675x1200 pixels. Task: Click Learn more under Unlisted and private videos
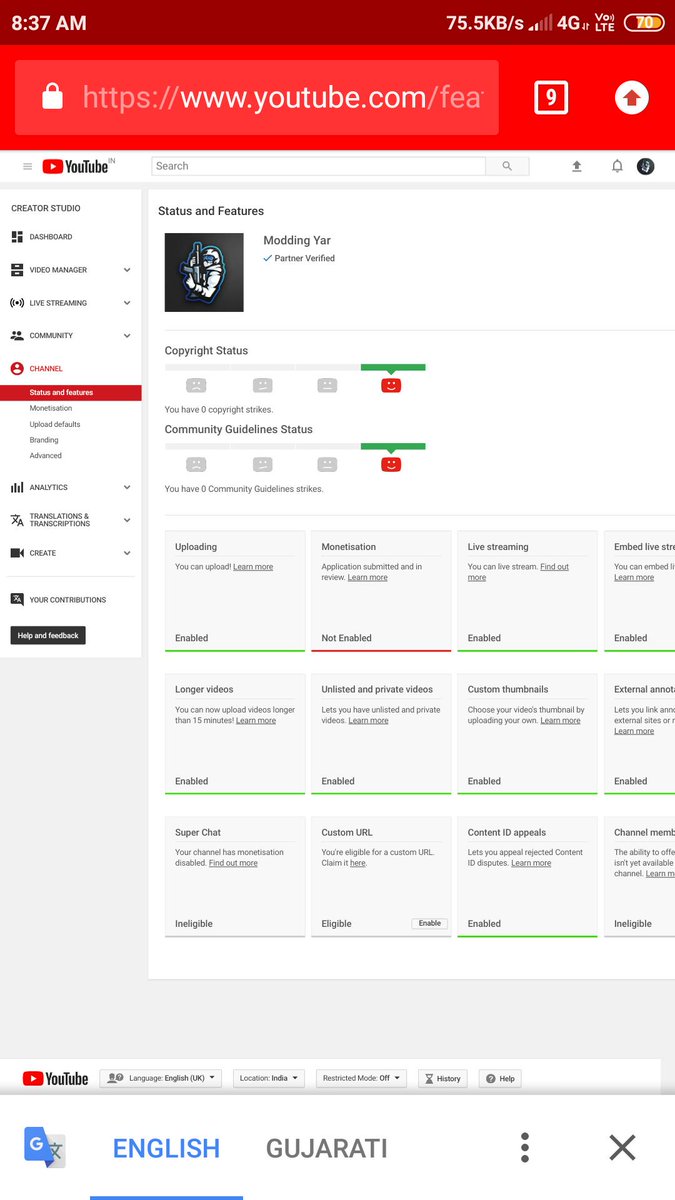click(368, 721)
